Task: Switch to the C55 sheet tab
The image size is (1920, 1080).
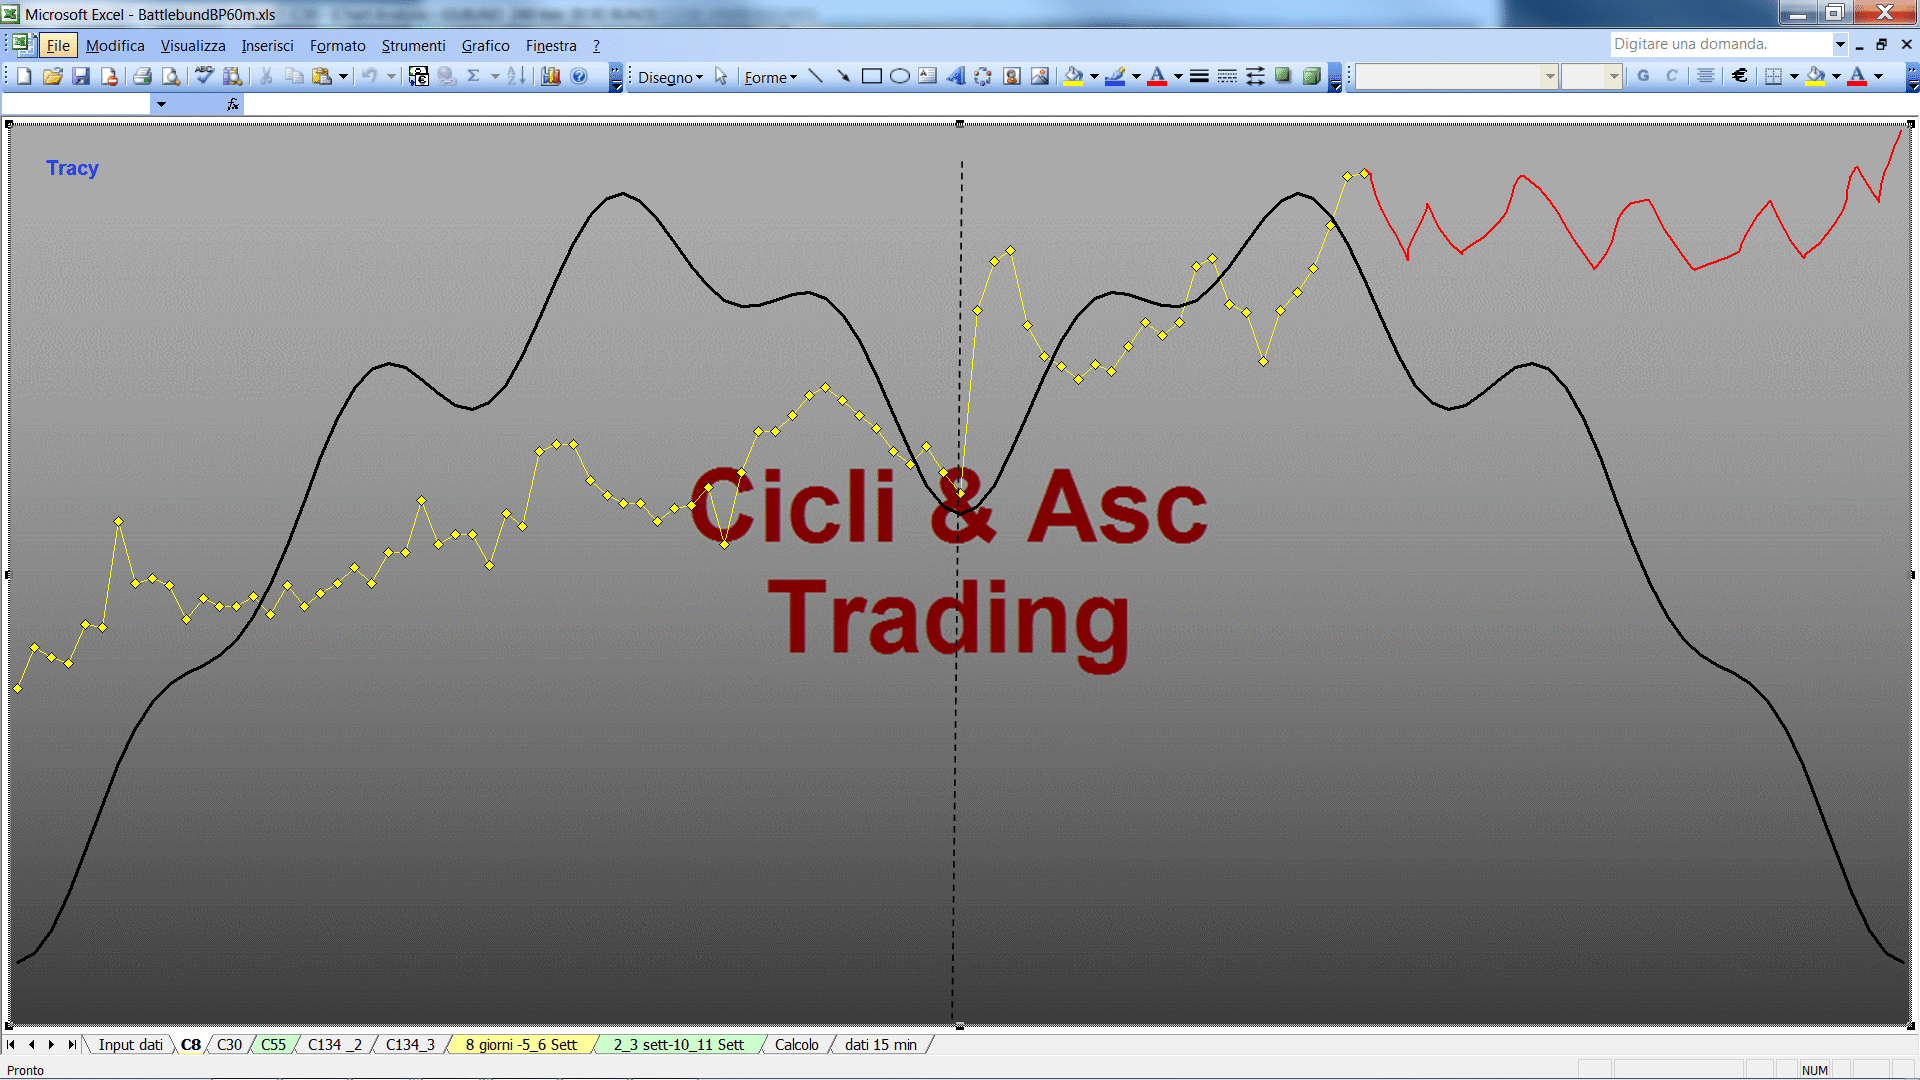Action: [x=273, y=1044]
